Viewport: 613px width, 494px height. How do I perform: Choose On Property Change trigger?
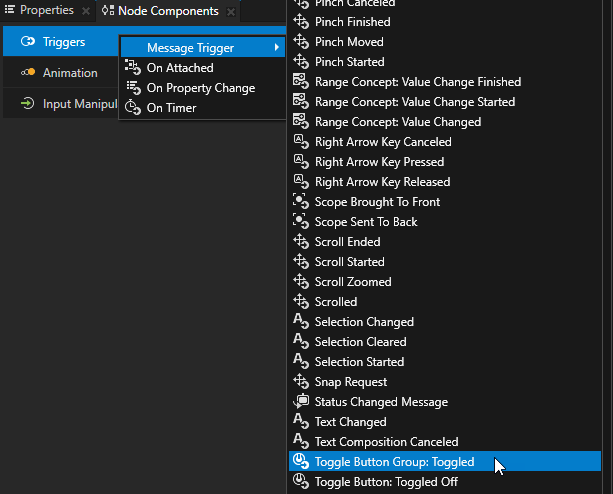(x=203, y=88)
